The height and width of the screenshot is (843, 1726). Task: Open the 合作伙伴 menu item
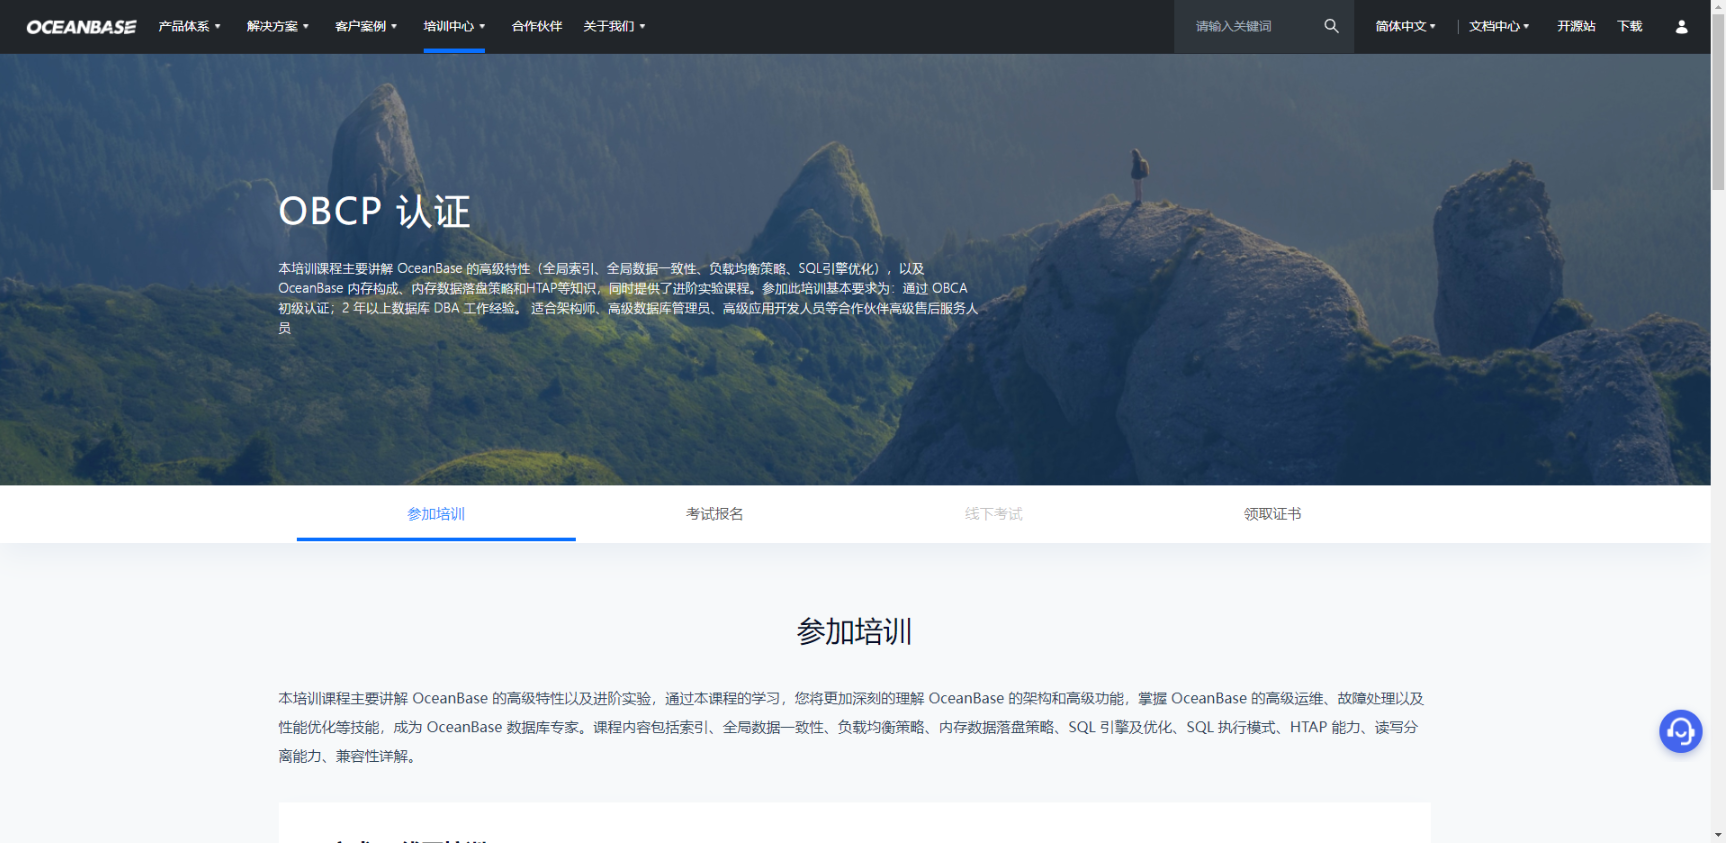click(537, 26)
